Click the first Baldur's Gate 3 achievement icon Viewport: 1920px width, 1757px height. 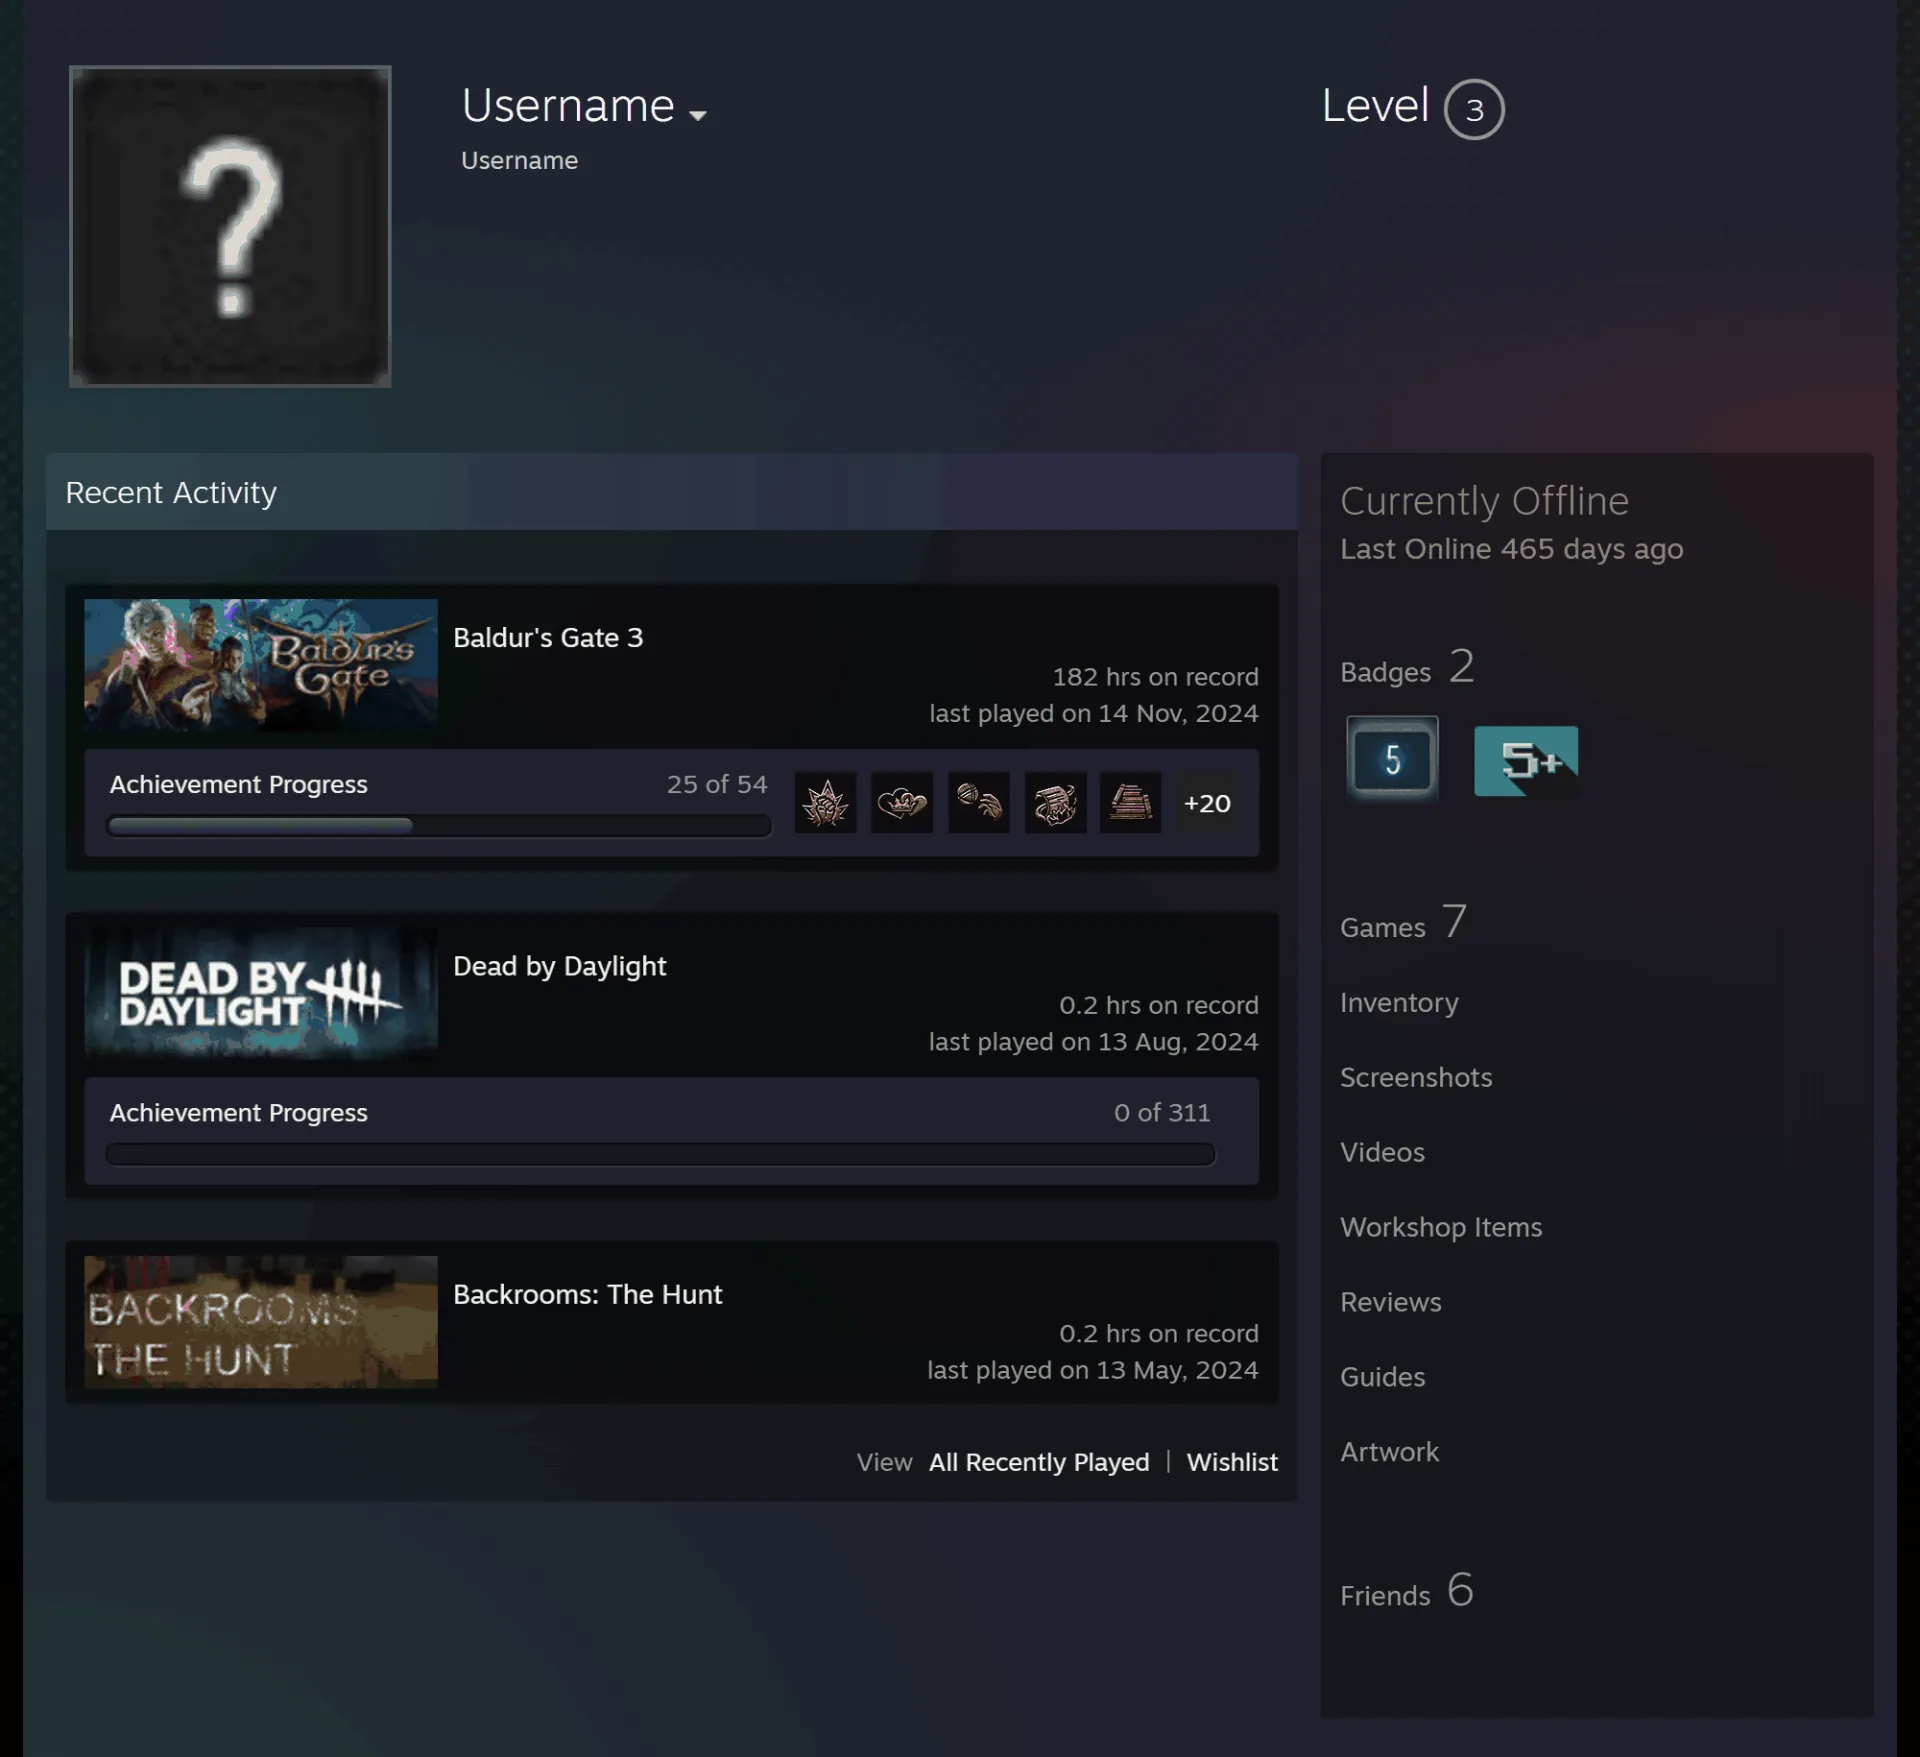click(x=825, y=802)
